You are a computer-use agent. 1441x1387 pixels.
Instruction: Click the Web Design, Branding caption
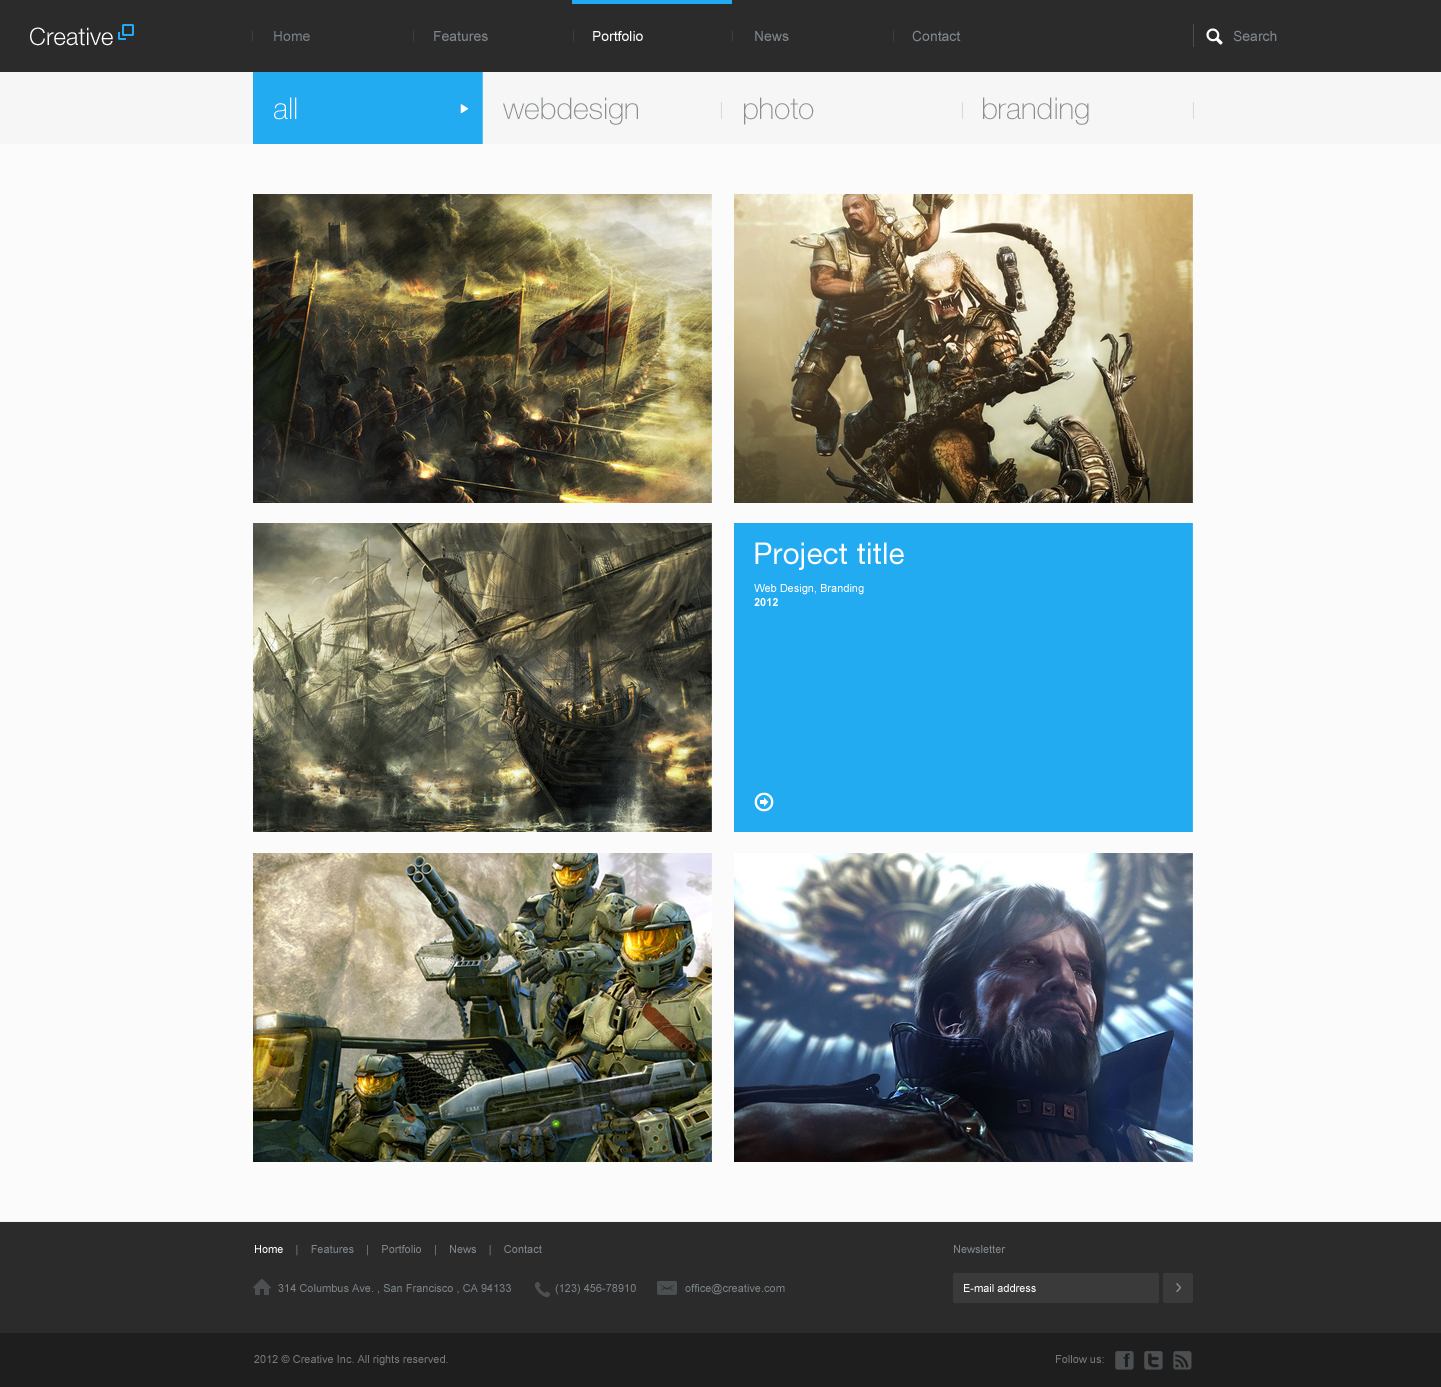pyautogui.click(x=809, y=588)
